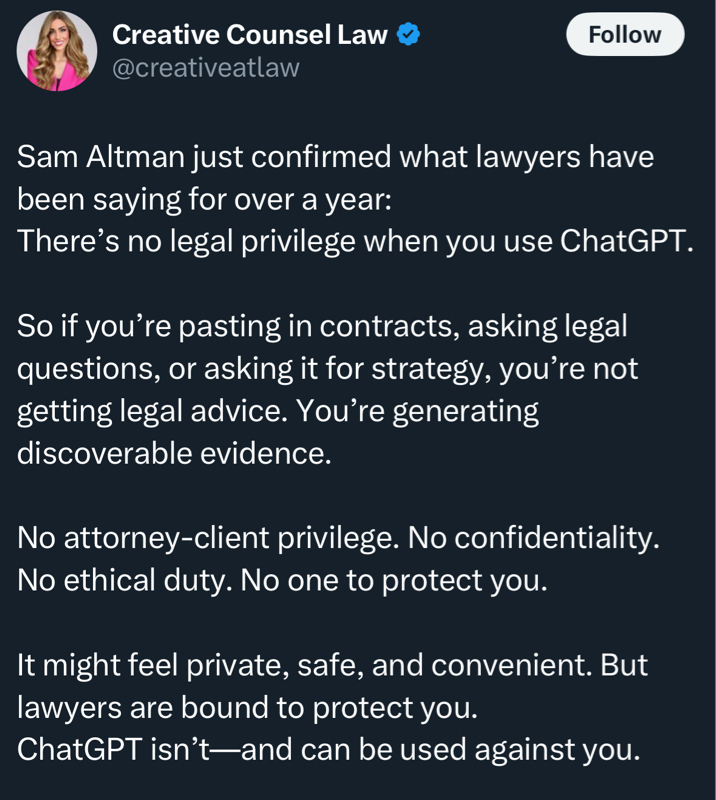The height and width of the screenshot is (800, 716).
Task: Click the final line starting "ChatGPT isn't"
Action: (x=328, y=749)
